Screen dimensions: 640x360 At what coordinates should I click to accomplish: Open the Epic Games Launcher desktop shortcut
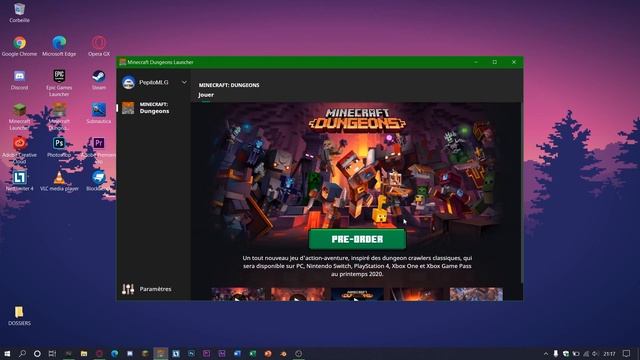click(x=59, y=82)
